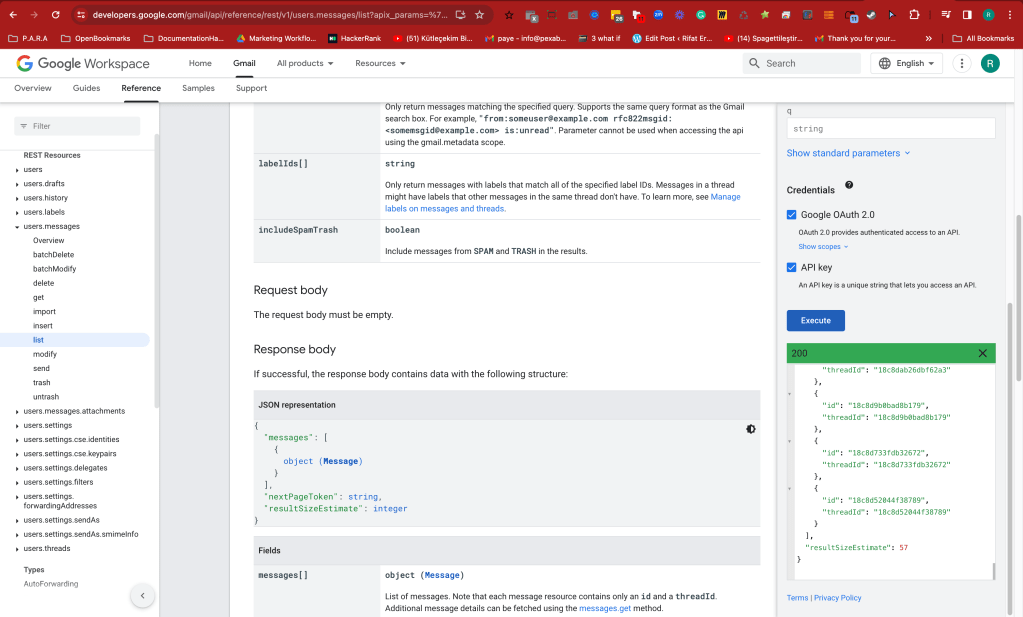This screenshot has width=1023, height=617.
Task: Open the Resources dropdown
Action: 380,63
